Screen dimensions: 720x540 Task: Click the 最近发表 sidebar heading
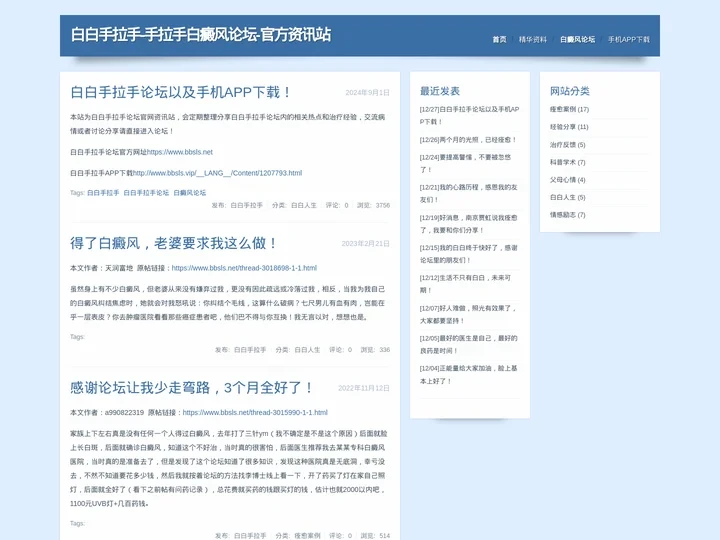pyautogui.click(x=440, y=91)
